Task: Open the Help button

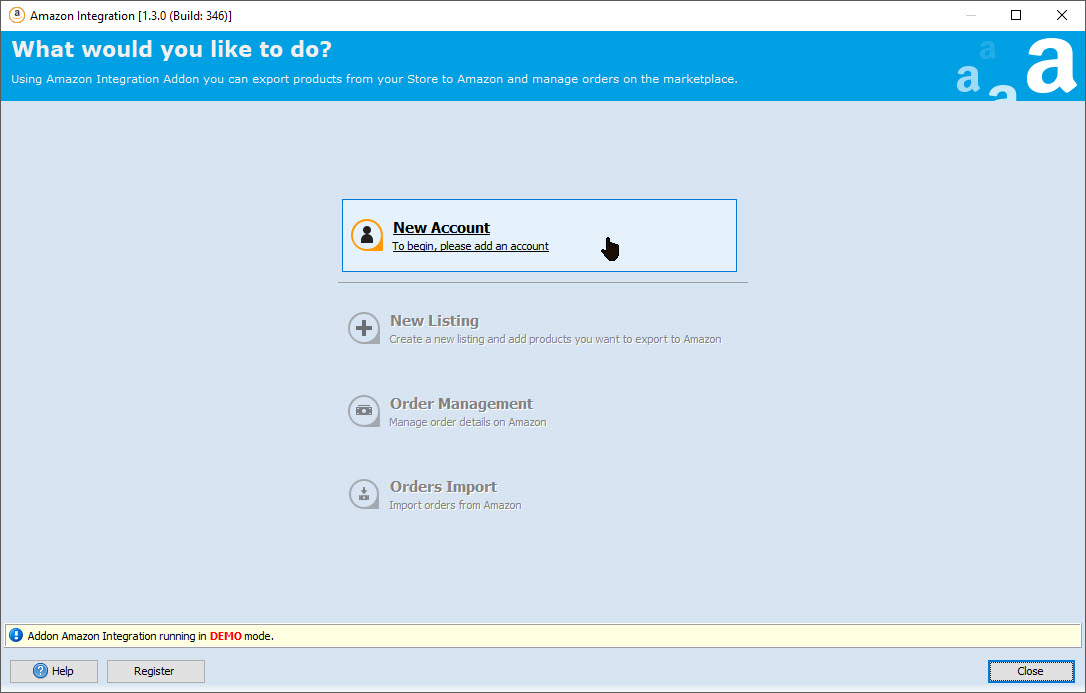Action: tap(54, 671)
